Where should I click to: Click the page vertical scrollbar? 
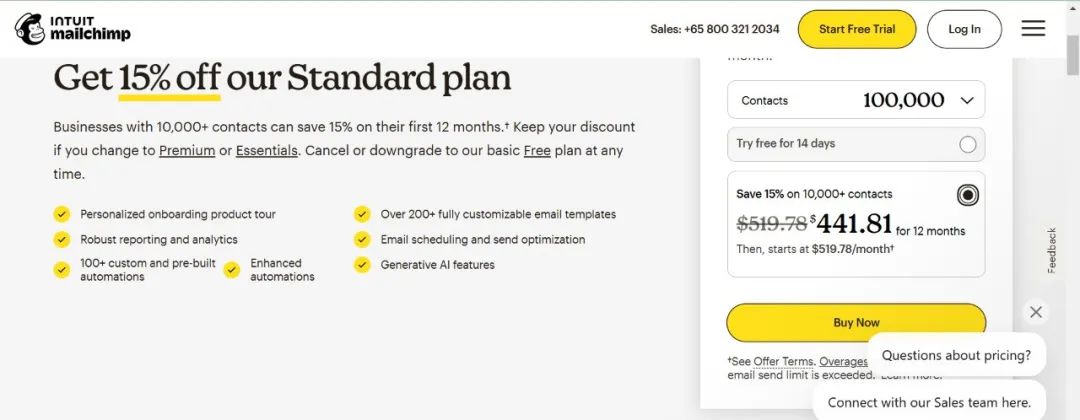coord(1072,200)
